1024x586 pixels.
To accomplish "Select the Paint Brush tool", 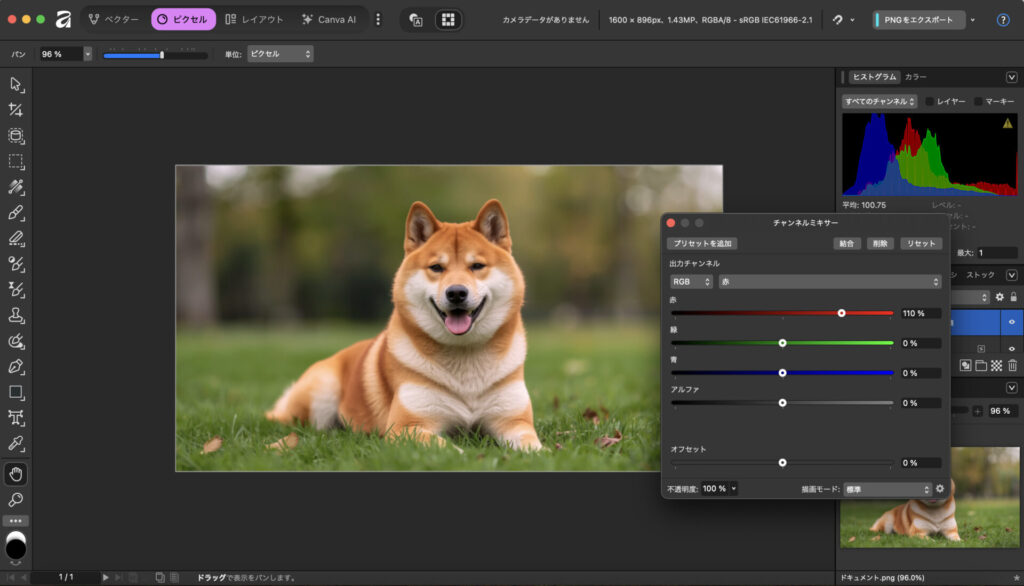I will click(16, 213).
